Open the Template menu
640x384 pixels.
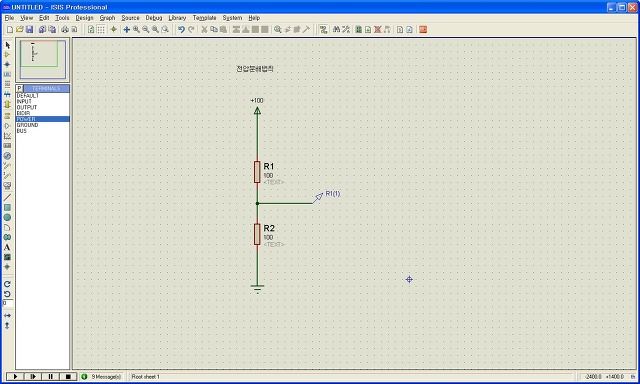(204, 18)
